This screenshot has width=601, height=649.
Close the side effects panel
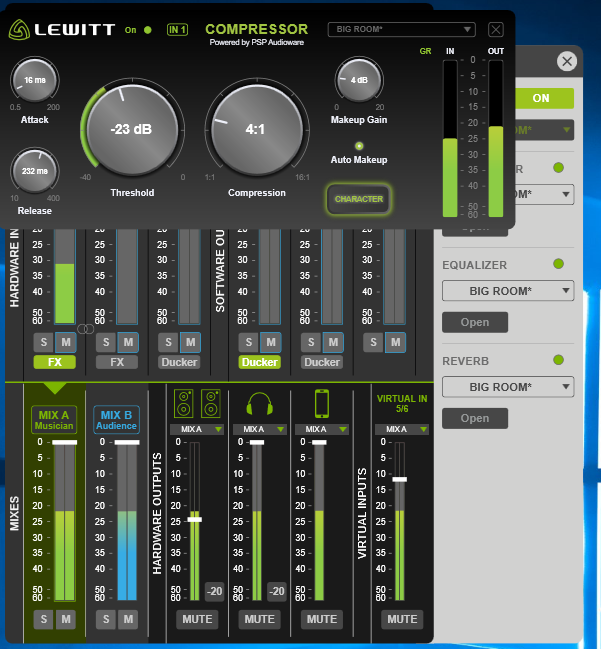pyautogui.click(x=567, y=61)
